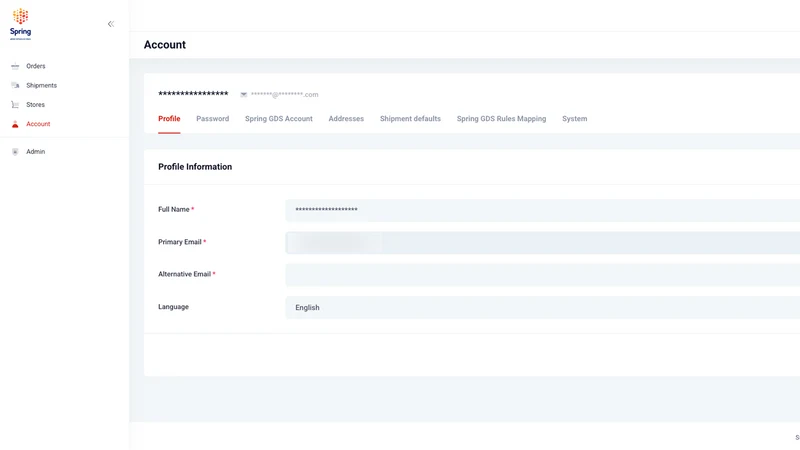Collapse the sidebar with double chevron
The width and height of the screenshot is (800, 450).
pos(111,24)
